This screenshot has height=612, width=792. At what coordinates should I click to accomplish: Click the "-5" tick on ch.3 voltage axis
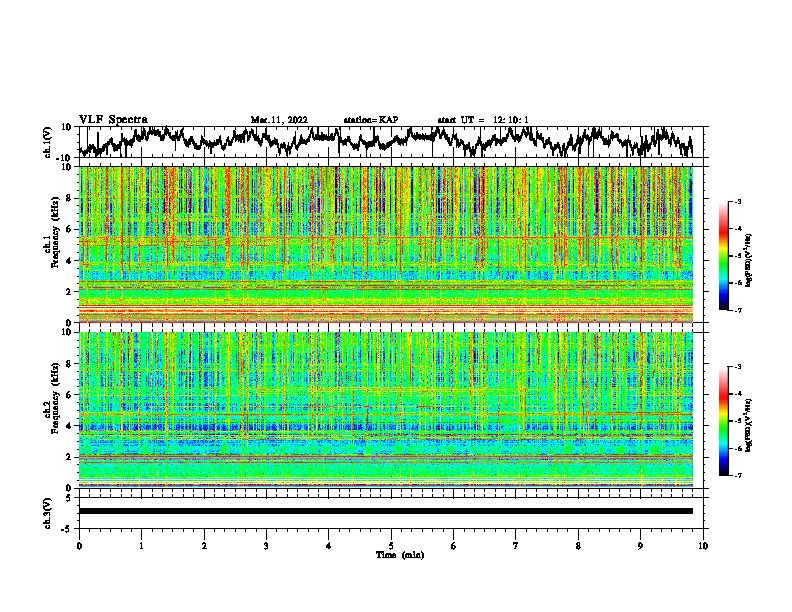(x=68, y=529)
